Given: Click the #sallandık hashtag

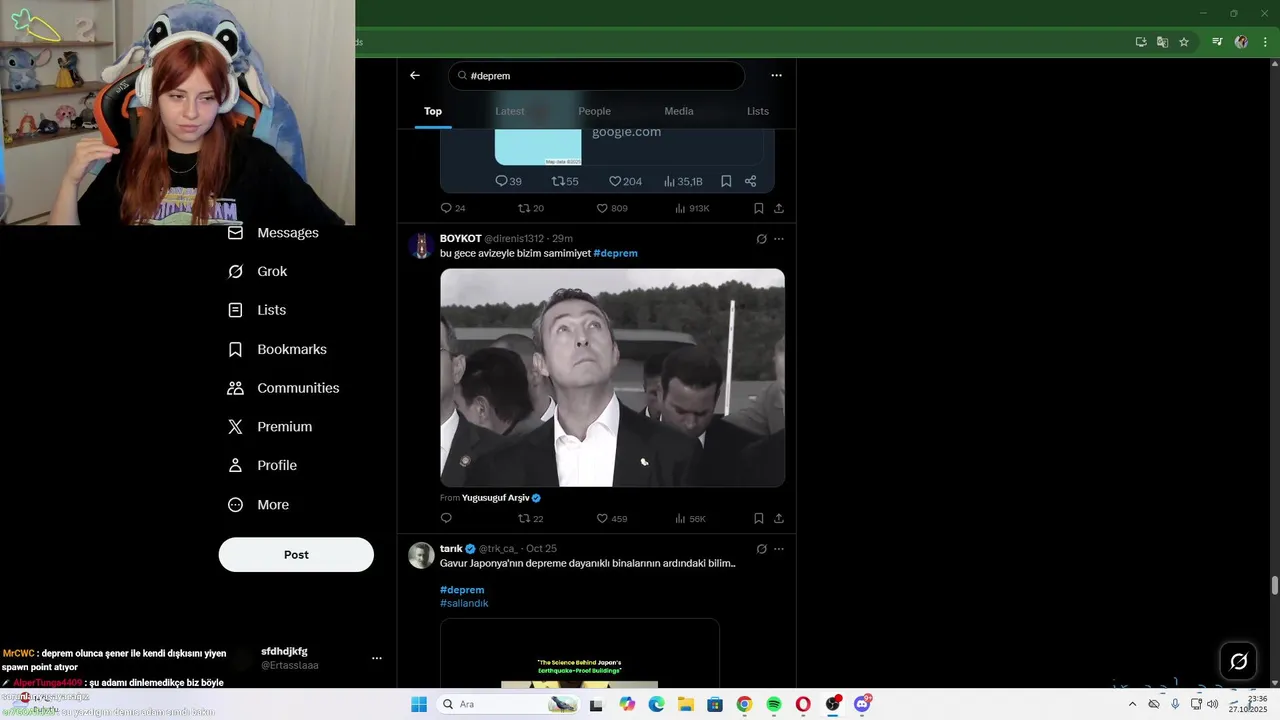Looking at the screenshot, I should (x=464, y=603).
